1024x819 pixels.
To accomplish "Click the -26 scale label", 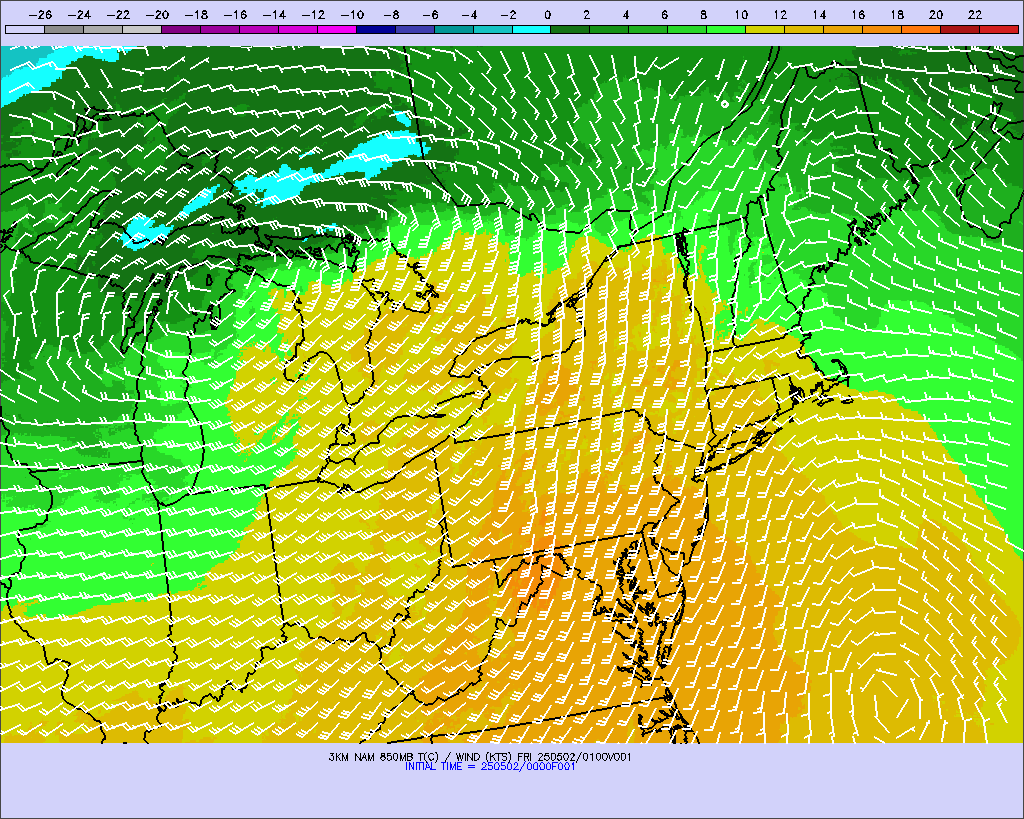I will [40, 15].
